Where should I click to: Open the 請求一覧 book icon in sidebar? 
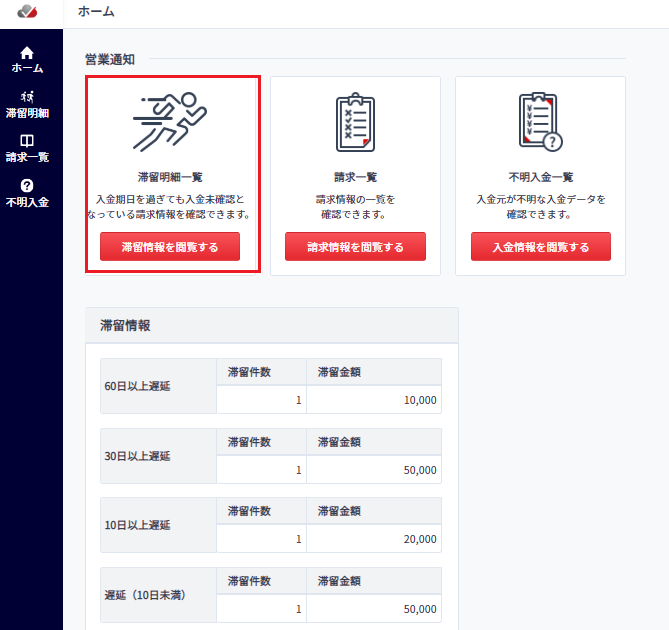pos(27,141)
